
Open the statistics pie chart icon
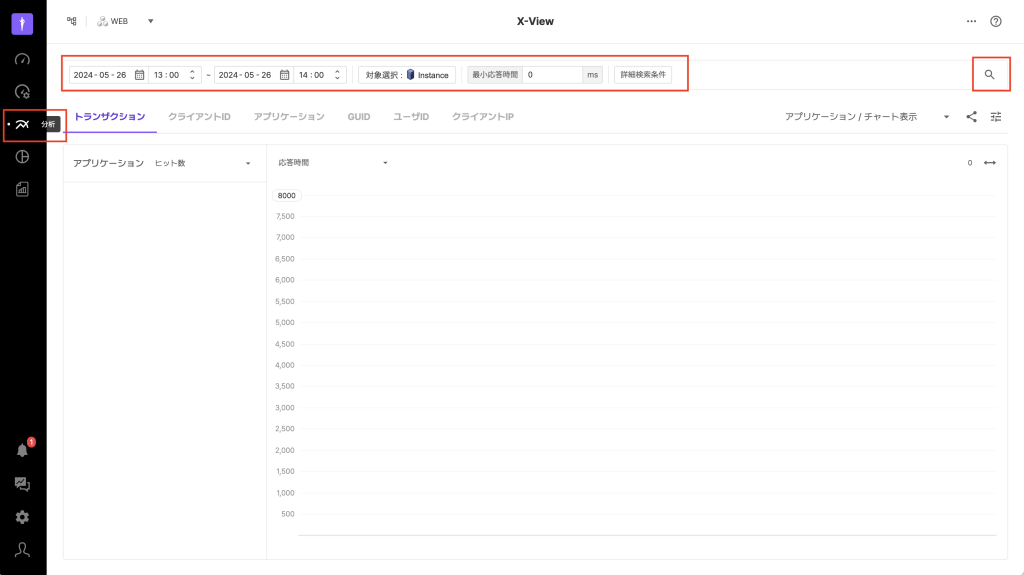pos(22,157)
